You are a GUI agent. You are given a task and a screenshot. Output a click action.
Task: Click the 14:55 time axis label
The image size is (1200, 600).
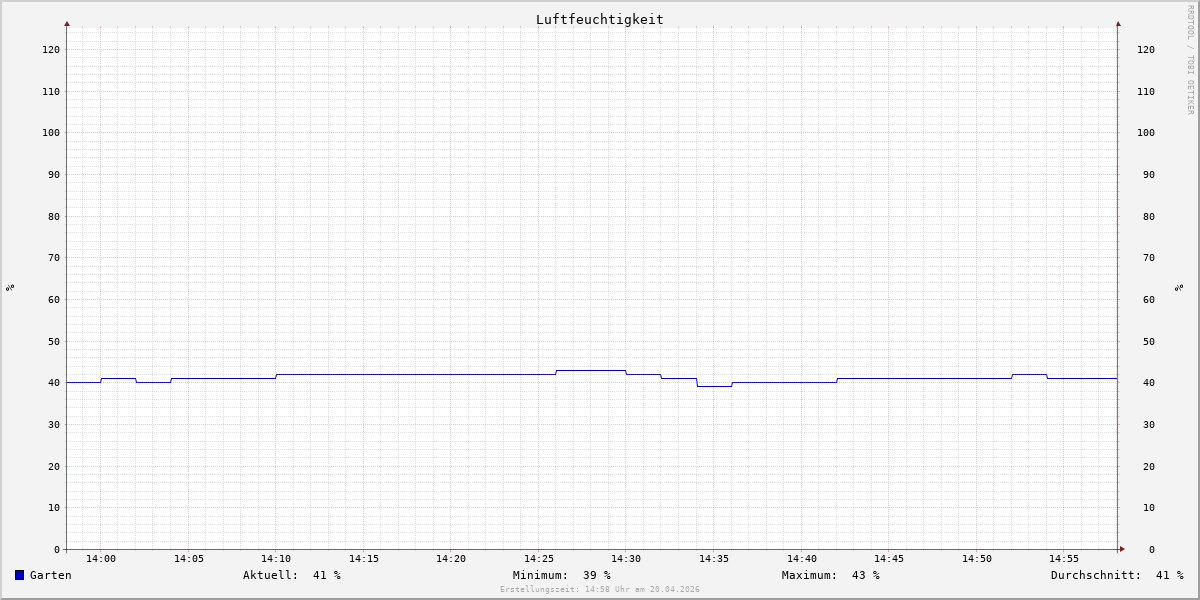pos(1064,559)
